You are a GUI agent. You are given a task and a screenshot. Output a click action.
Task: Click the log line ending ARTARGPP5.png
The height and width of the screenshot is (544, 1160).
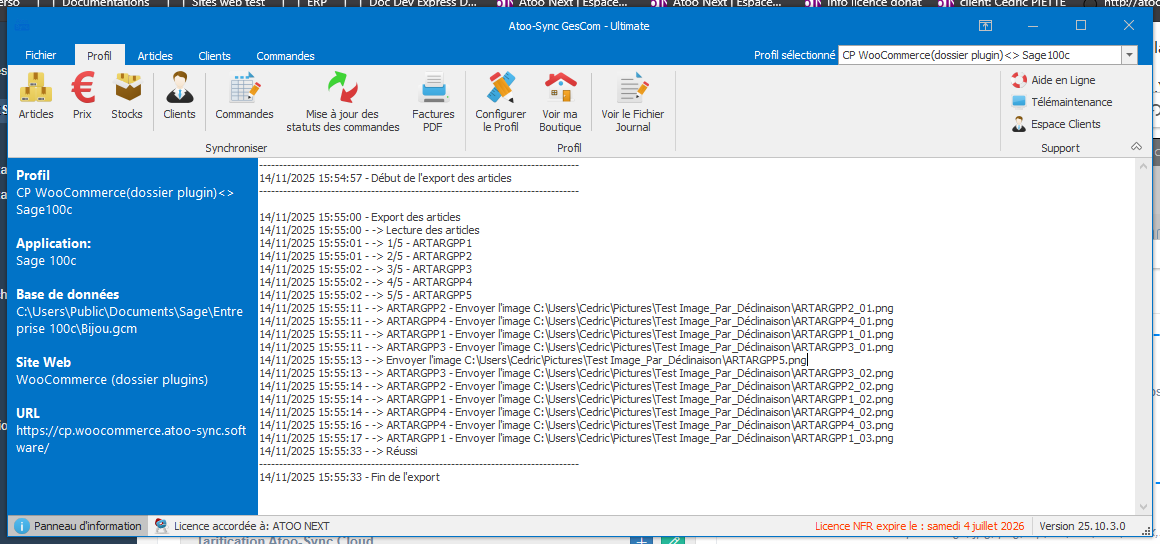[x=533, y=360]
